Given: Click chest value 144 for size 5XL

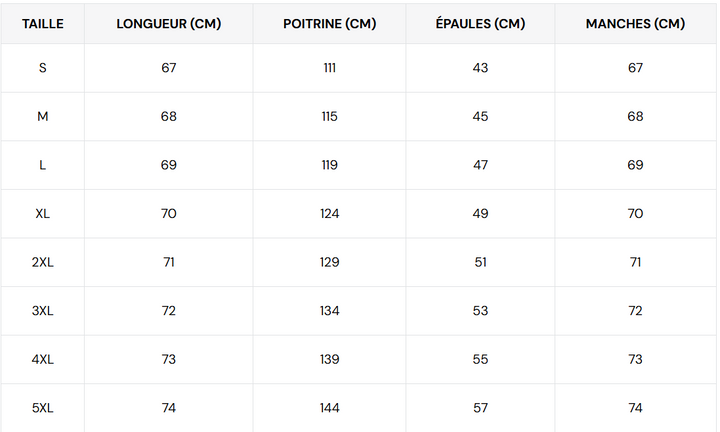Looking at the screenshot, I should click(329, 407).
